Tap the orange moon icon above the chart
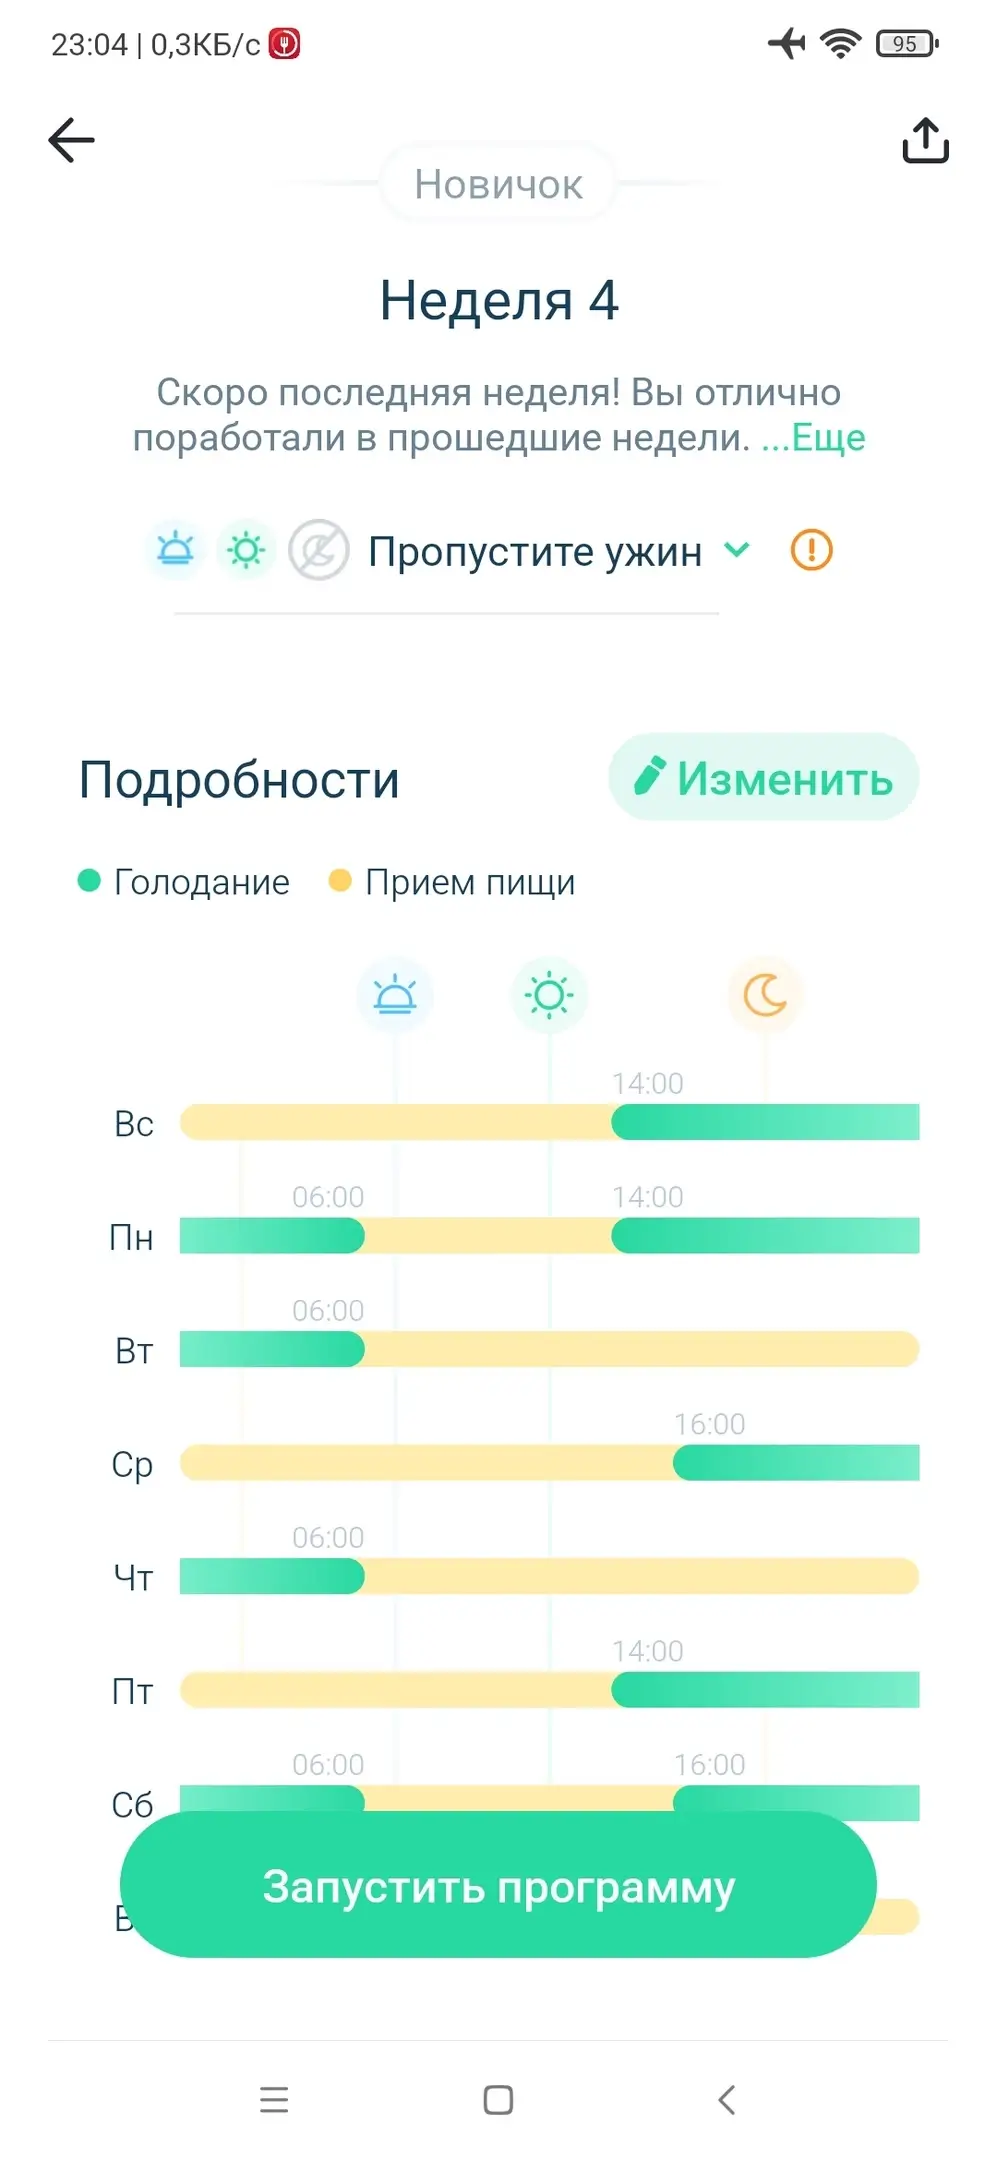Screen dimensions: 997x2160 pyautogui.click(x=765, y=995)
